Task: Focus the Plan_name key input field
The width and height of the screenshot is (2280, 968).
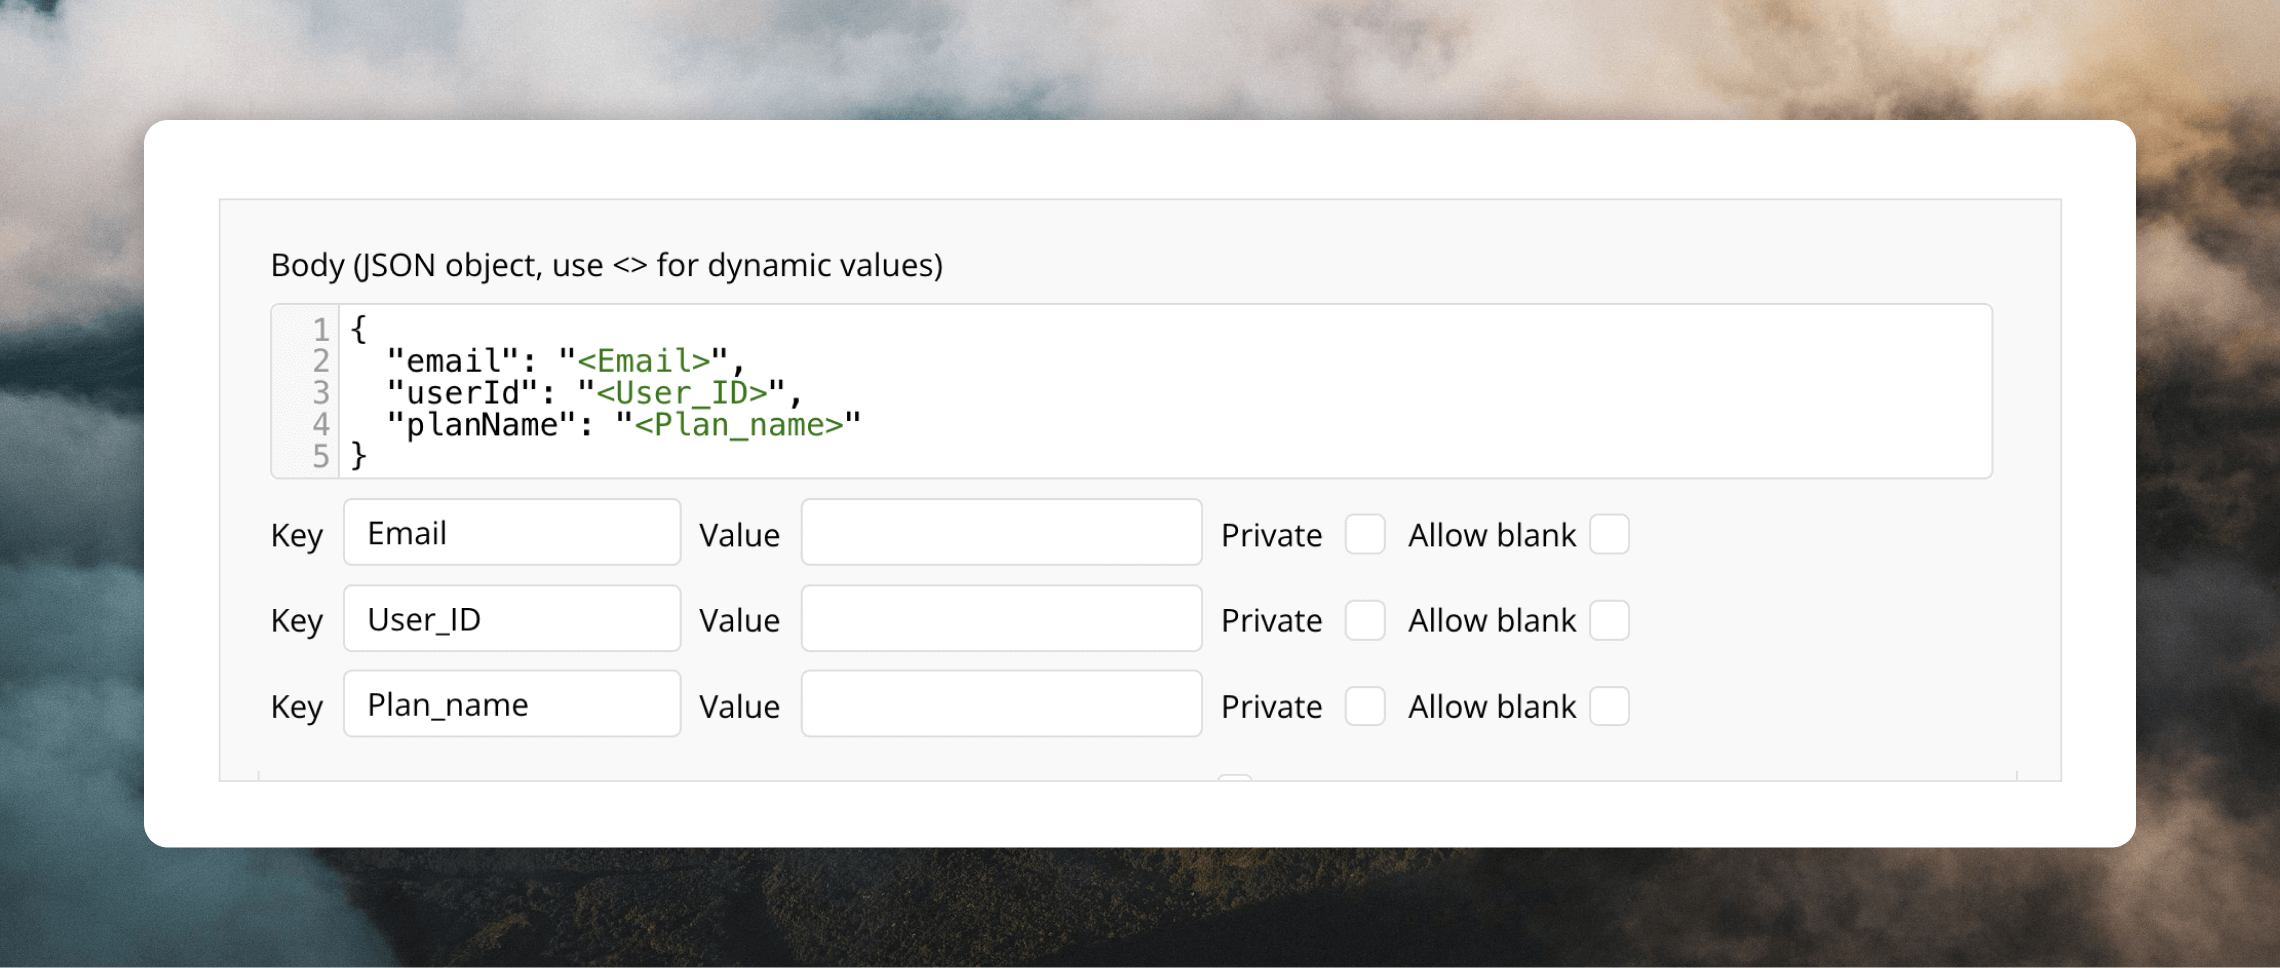Action: pyautogui.click(x=512, y=704)
